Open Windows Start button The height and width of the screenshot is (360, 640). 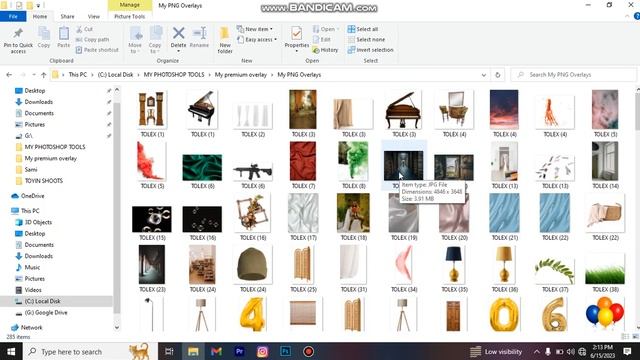coord(11,351)
